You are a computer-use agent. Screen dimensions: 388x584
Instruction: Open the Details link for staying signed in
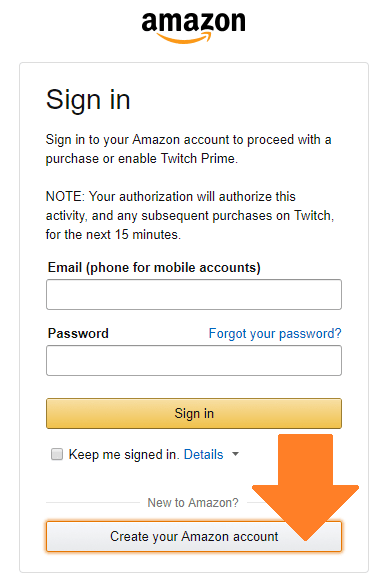click(204, 454)
